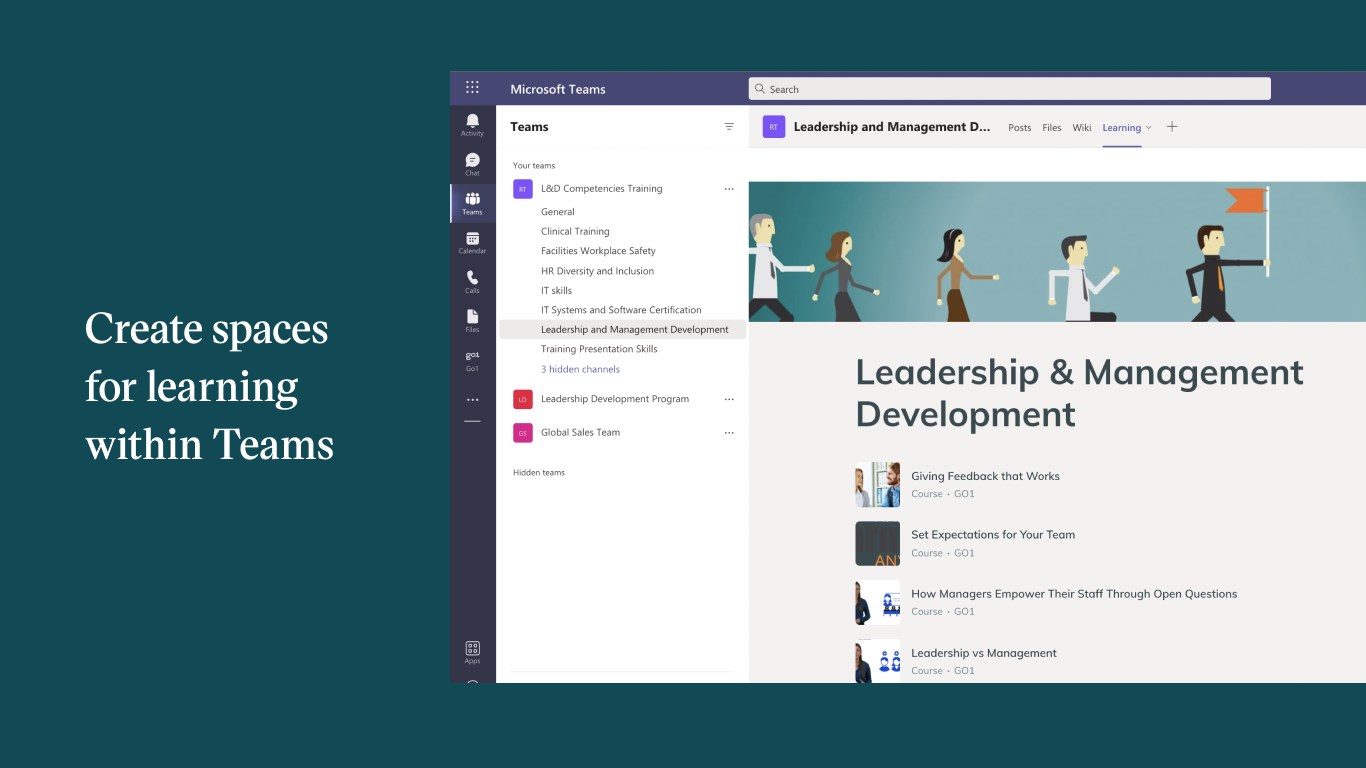The height and width of the screenshot is (768, 1366).
Task: Expand the 3 hidden channels link
Action: [580, 369]
